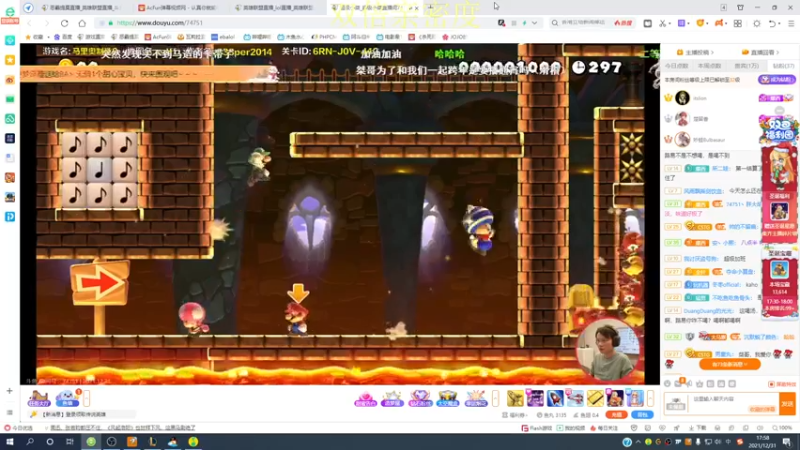Open the orange shield extension

tap(700, 23)
